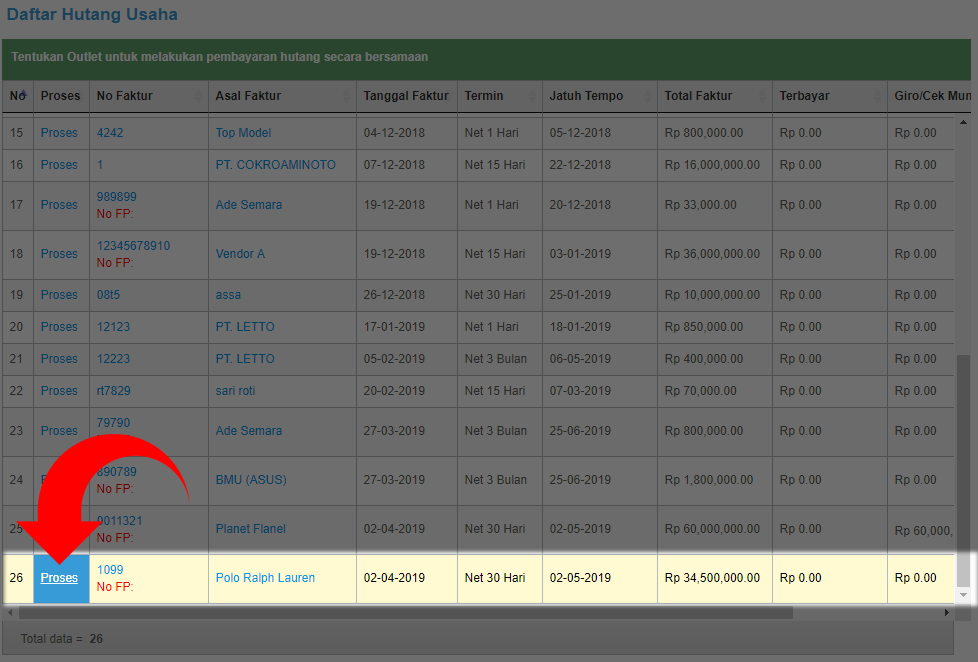Open invoice number 989899
This screenshot has height=662, width=978.
coord(117,197)
